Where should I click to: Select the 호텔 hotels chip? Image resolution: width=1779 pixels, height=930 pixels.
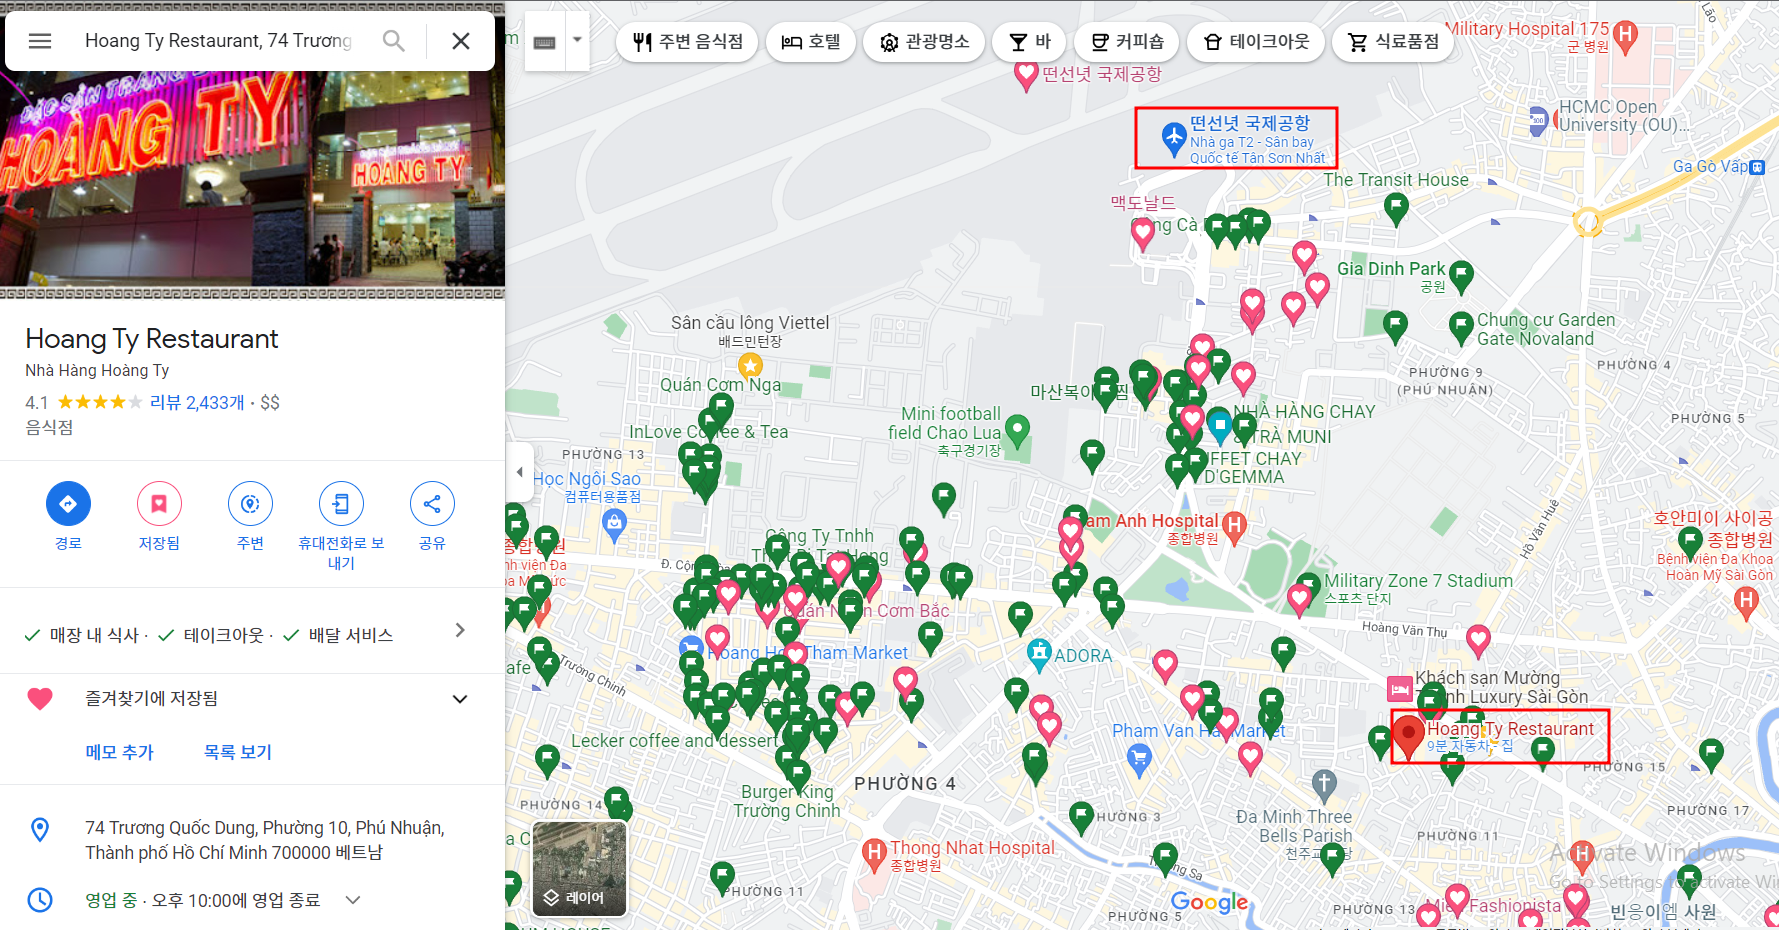click(811, 42)
